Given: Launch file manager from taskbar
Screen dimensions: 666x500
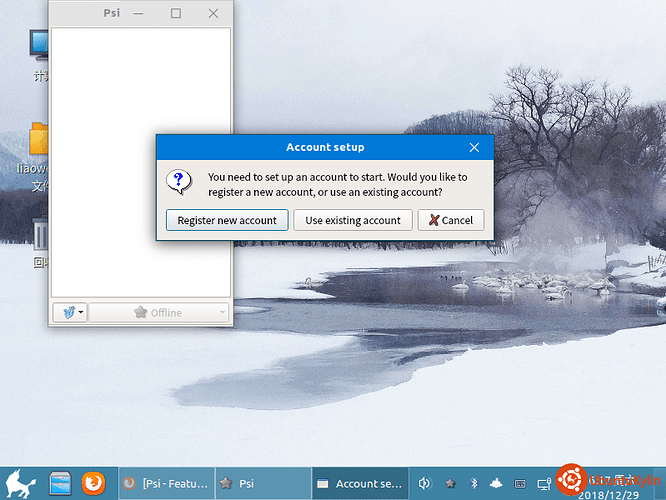Looking at the screenshot, I should (x=60, y=483).
